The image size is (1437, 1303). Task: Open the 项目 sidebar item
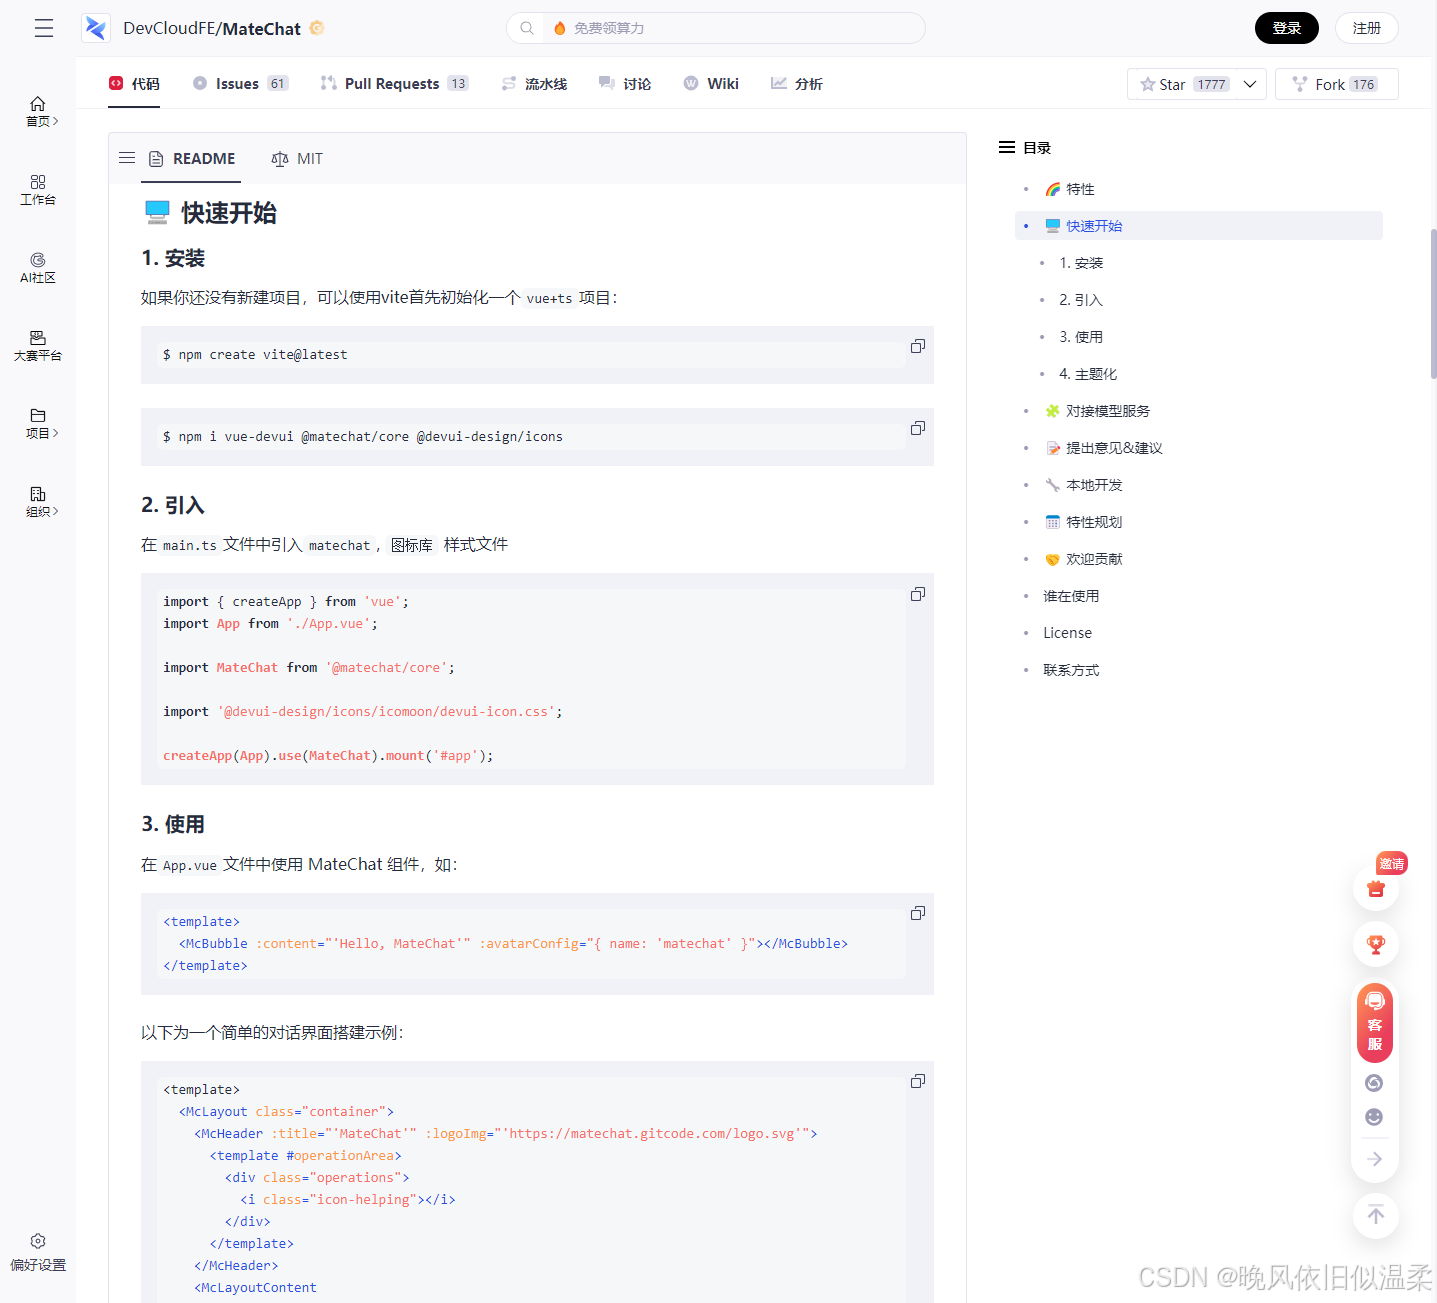[38, 423]
